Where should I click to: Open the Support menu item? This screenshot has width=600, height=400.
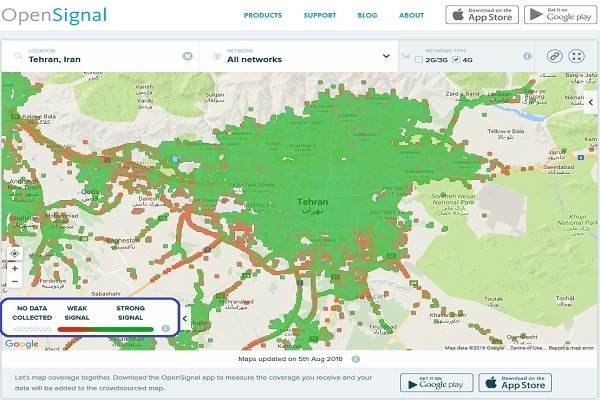(x=319, y=16)
